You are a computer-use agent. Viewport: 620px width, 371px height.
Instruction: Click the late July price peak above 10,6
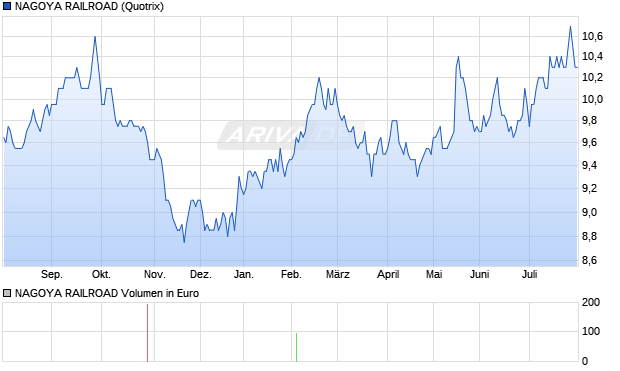(x=570, y=27)
